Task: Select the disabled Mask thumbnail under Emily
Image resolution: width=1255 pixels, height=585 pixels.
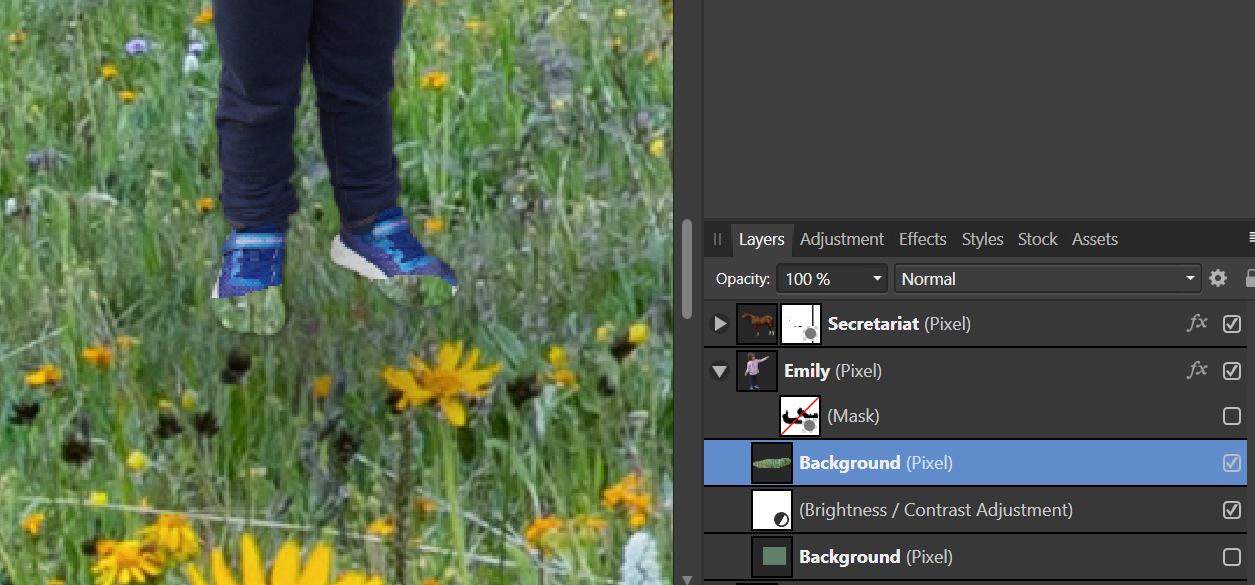Action: pos(801,416)
